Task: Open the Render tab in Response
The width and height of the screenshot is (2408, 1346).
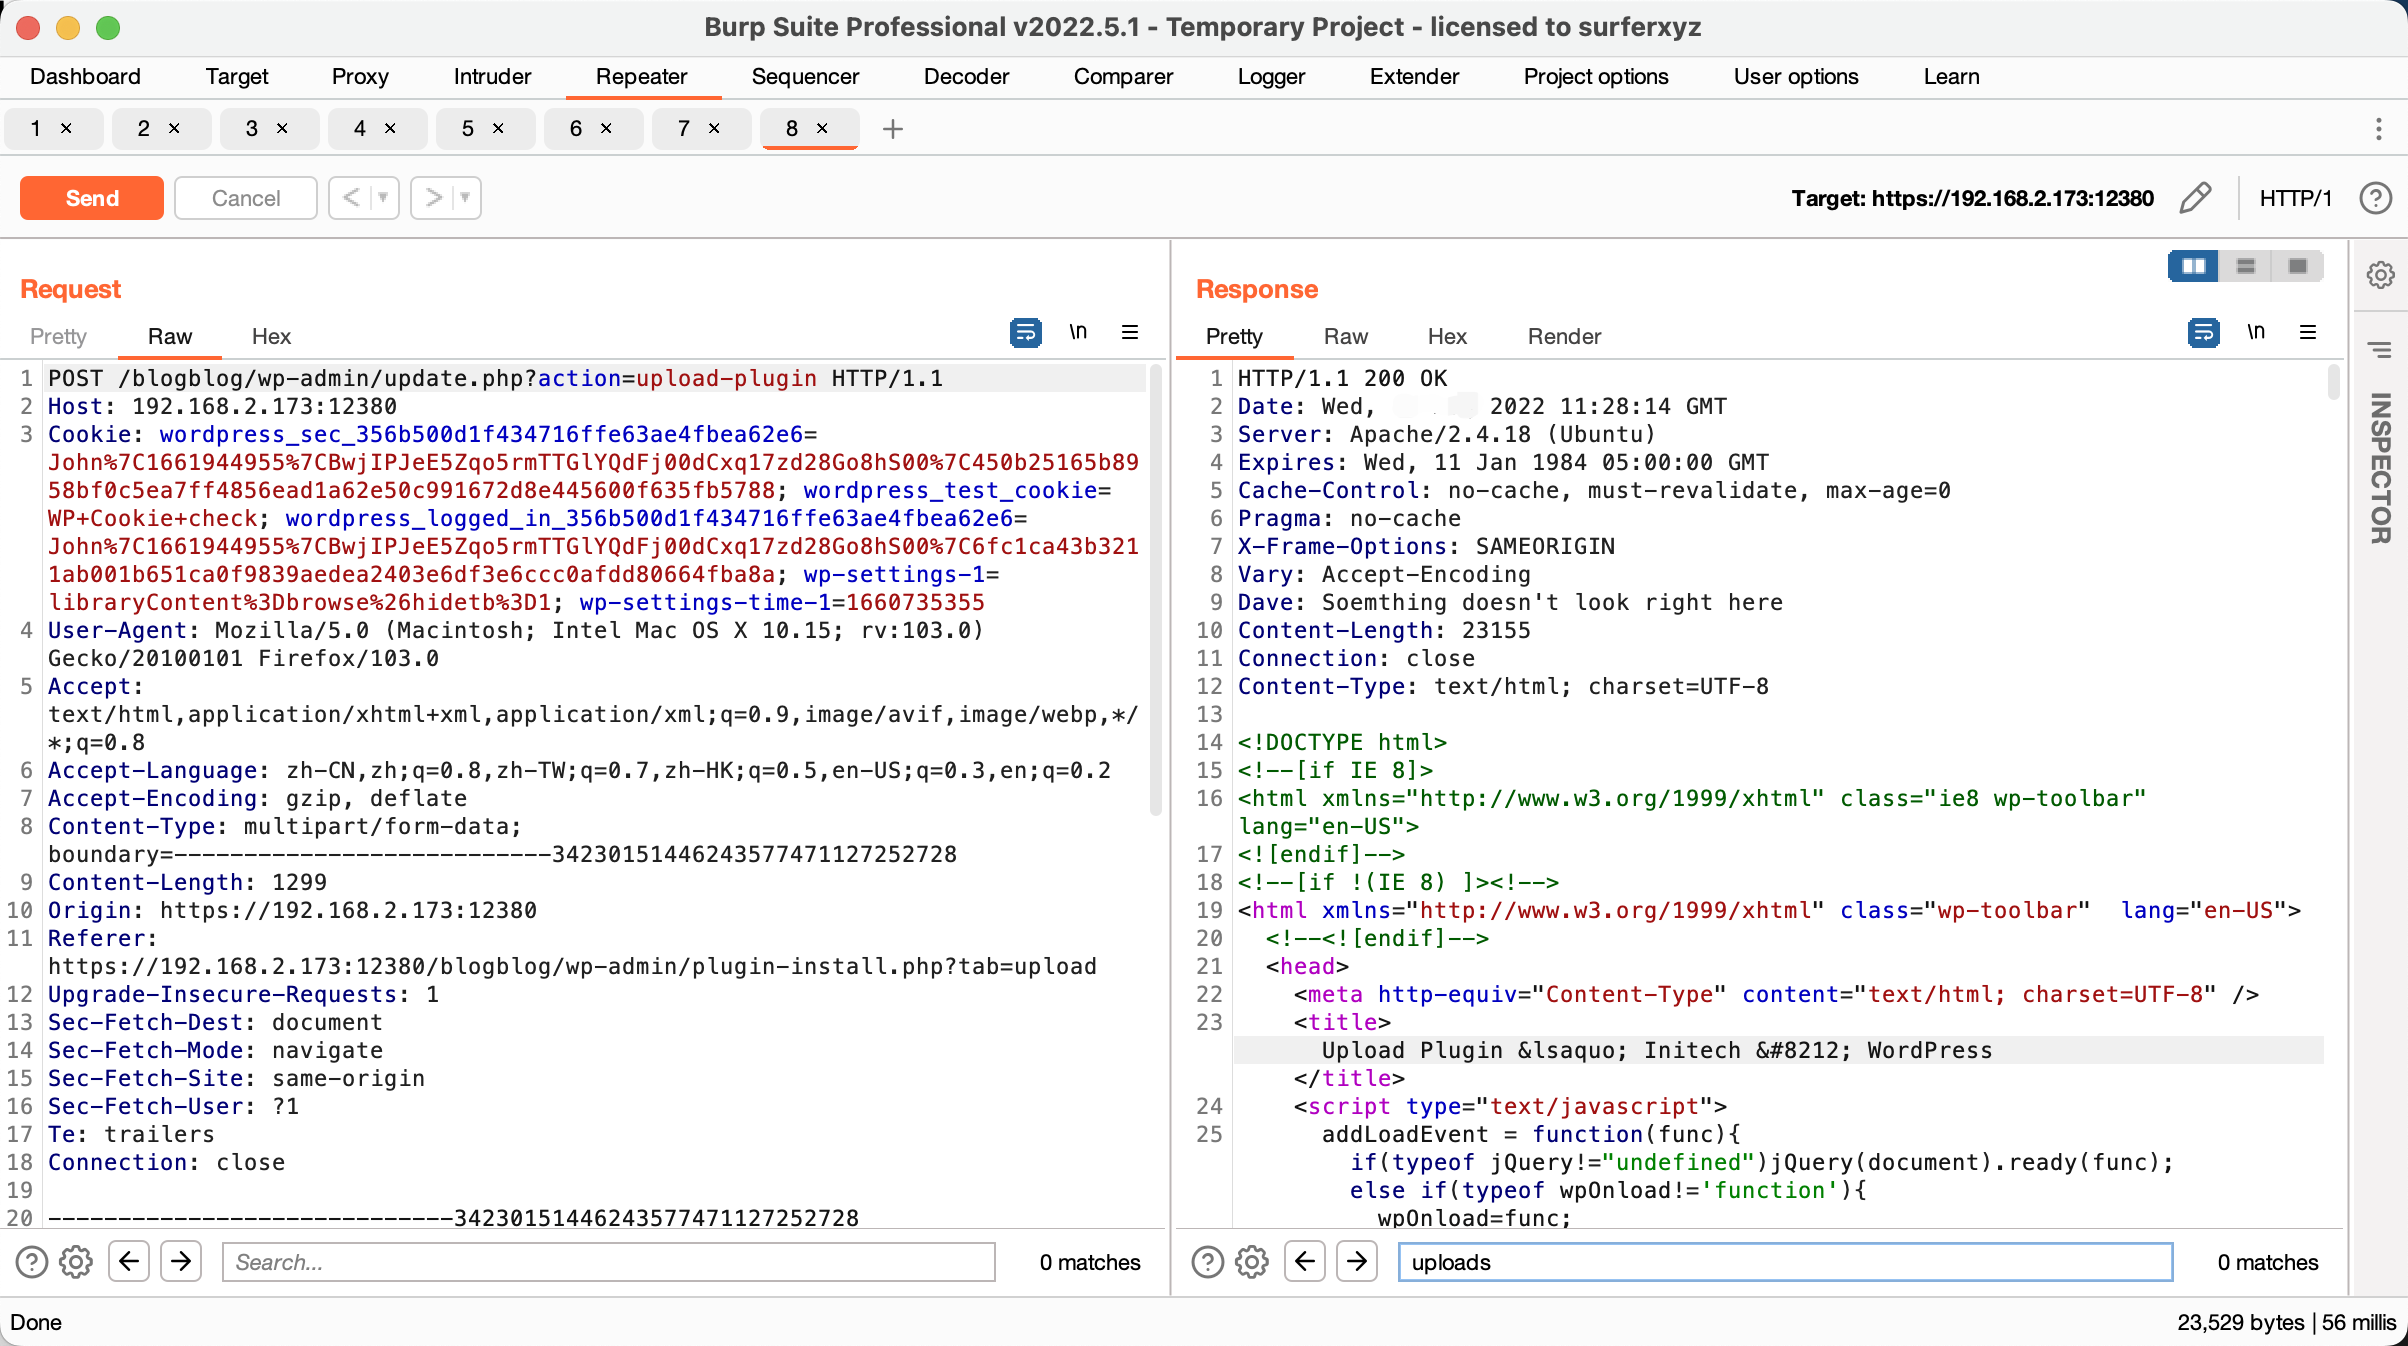Action: [1563, 337]
